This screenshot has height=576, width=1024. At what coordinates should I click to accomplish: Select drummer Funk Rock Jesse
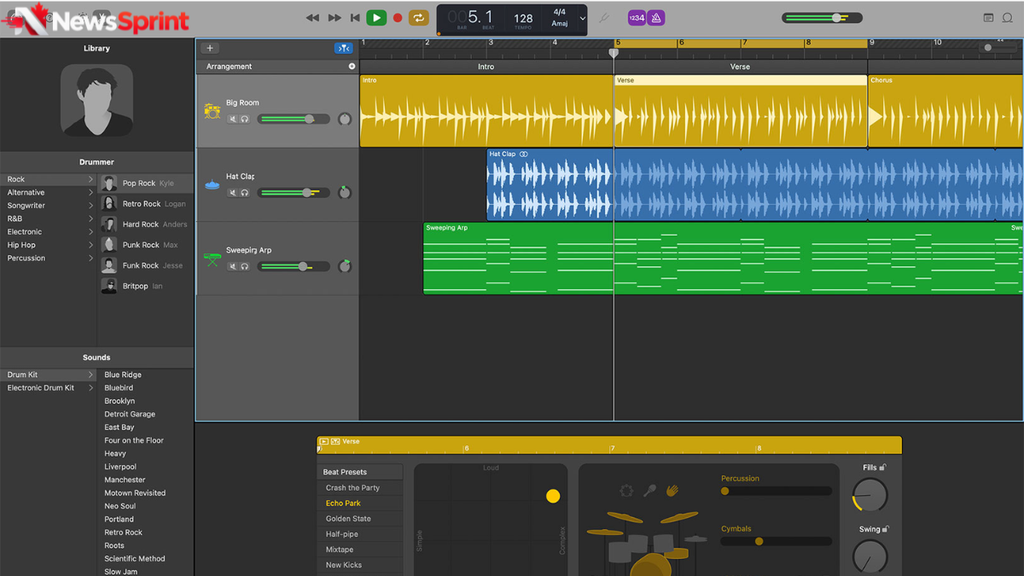tap(145, 266)
